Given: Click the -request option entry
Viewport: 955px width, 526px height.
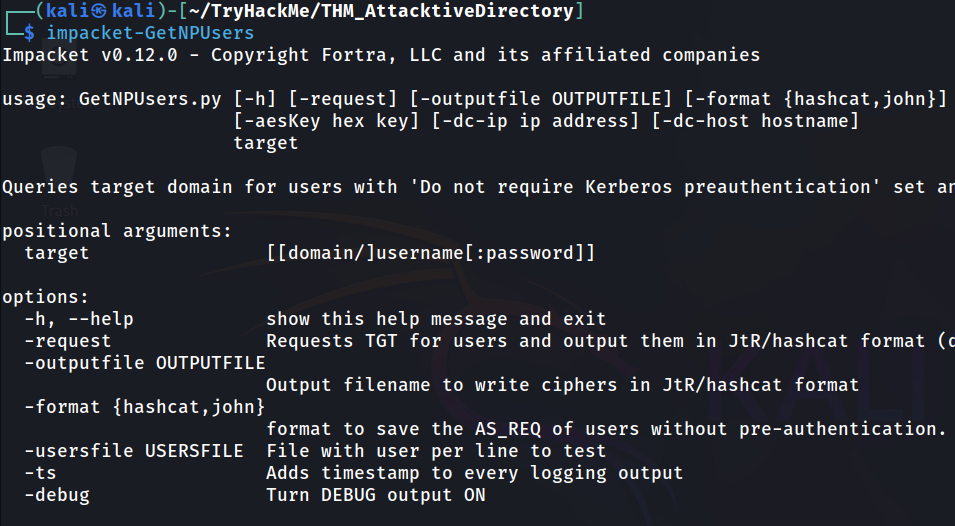Looking at the screenshot, I should click(x=68, y=341).
